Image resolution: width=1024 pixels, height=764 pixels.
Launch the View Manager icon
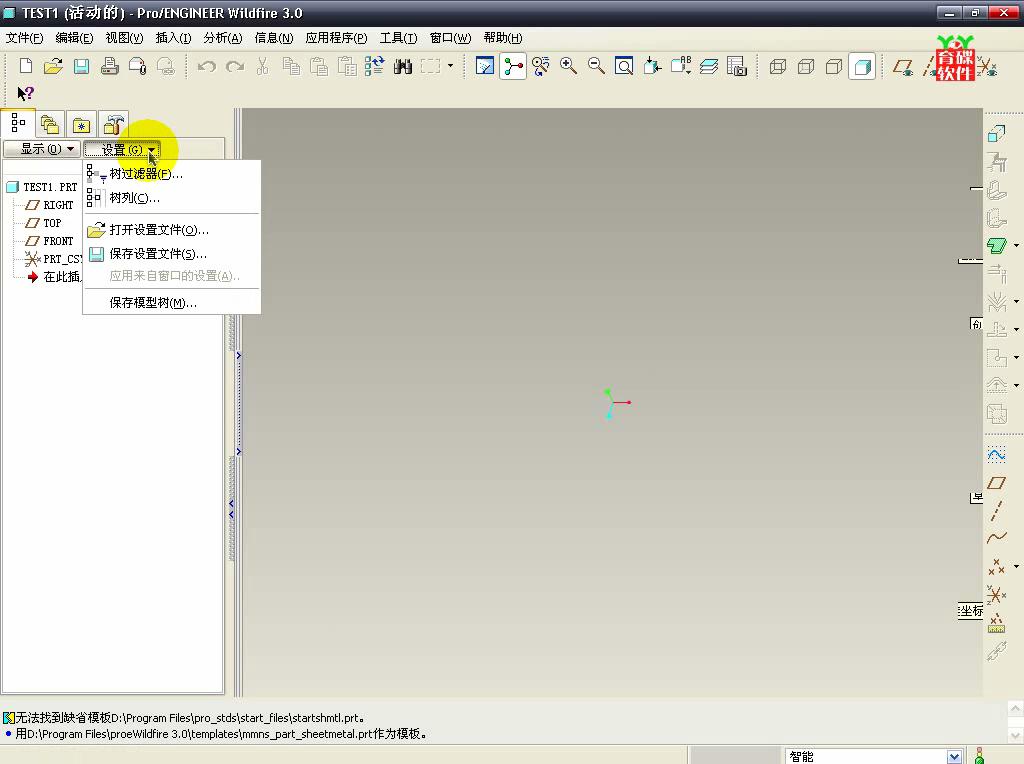click(737, 66)
